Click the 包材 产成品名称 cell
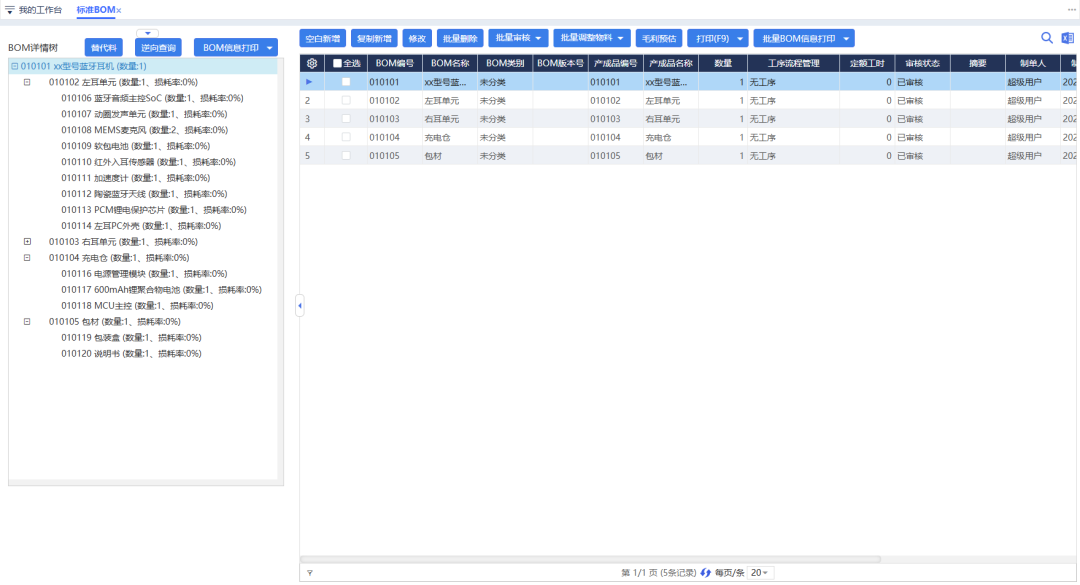This screenshot has width=1080, height=585. coord(671,156)
